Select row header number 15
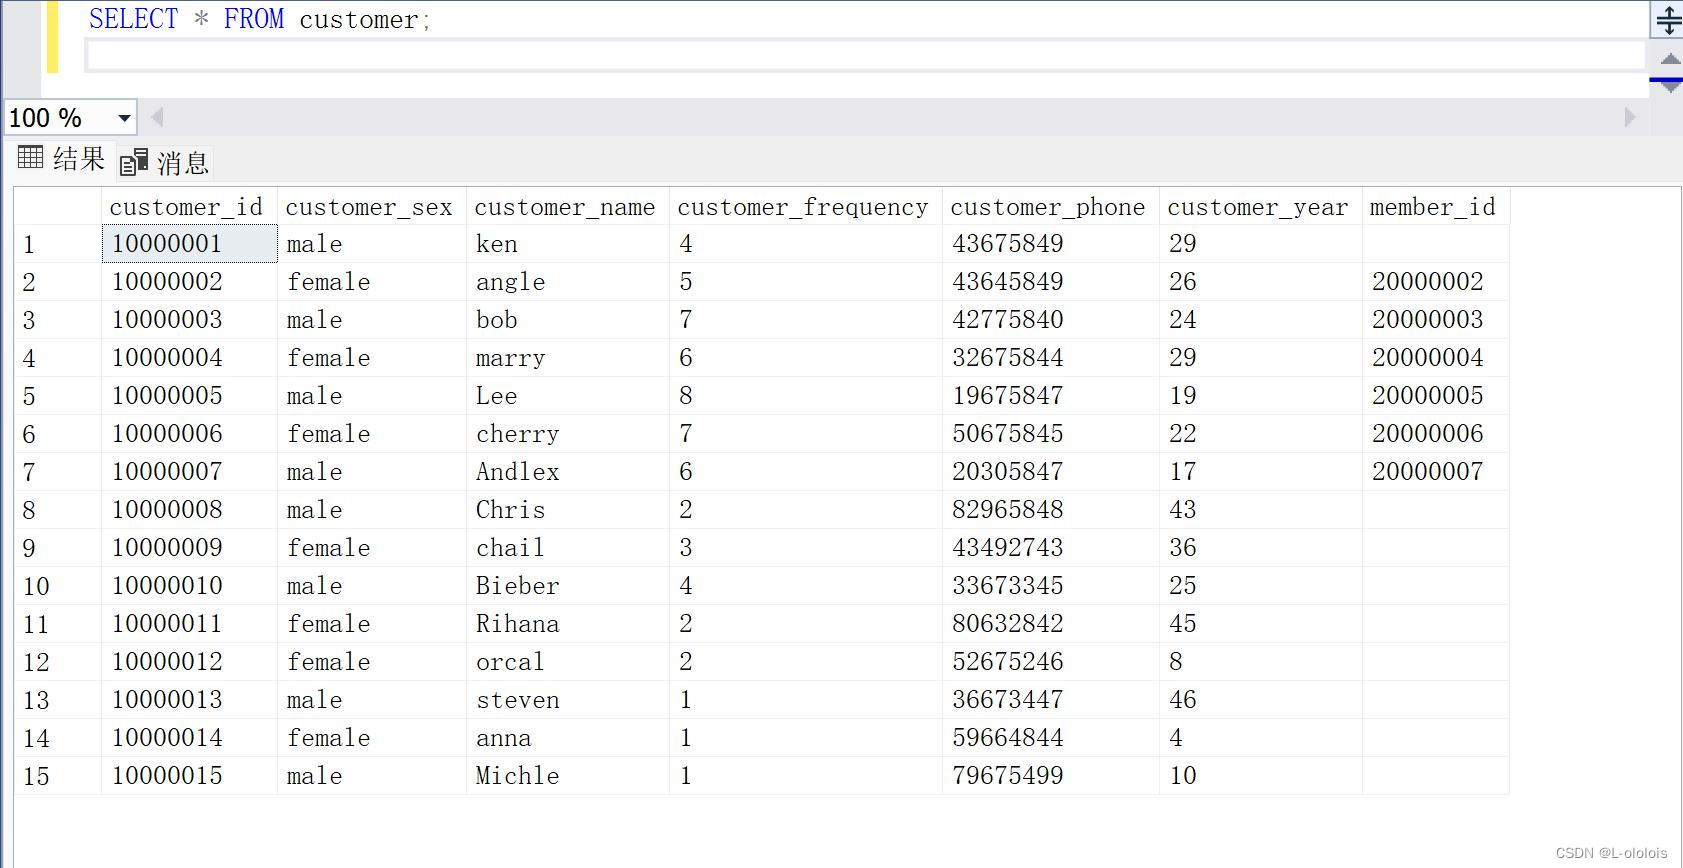This screenshot has height=868, width=1683. 57,776
